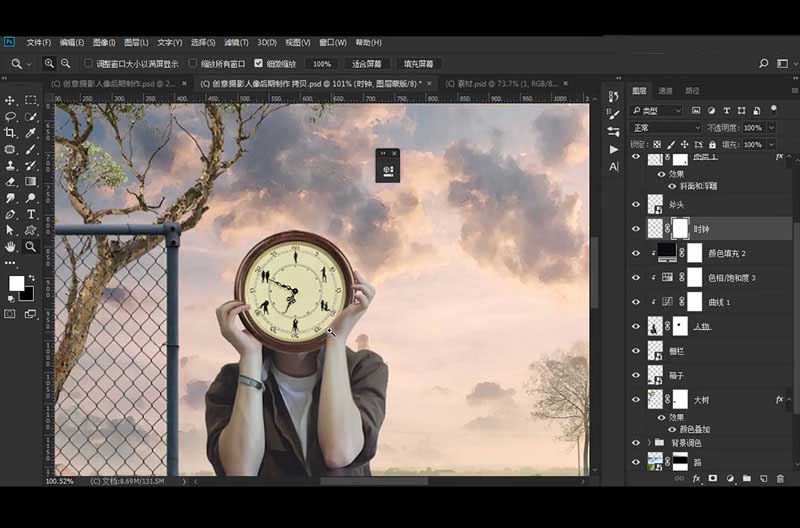800x528 pixels.
Task: Open the blend mode 正常 dropdown
Action: pyautogui.click(x=666, y=128)
